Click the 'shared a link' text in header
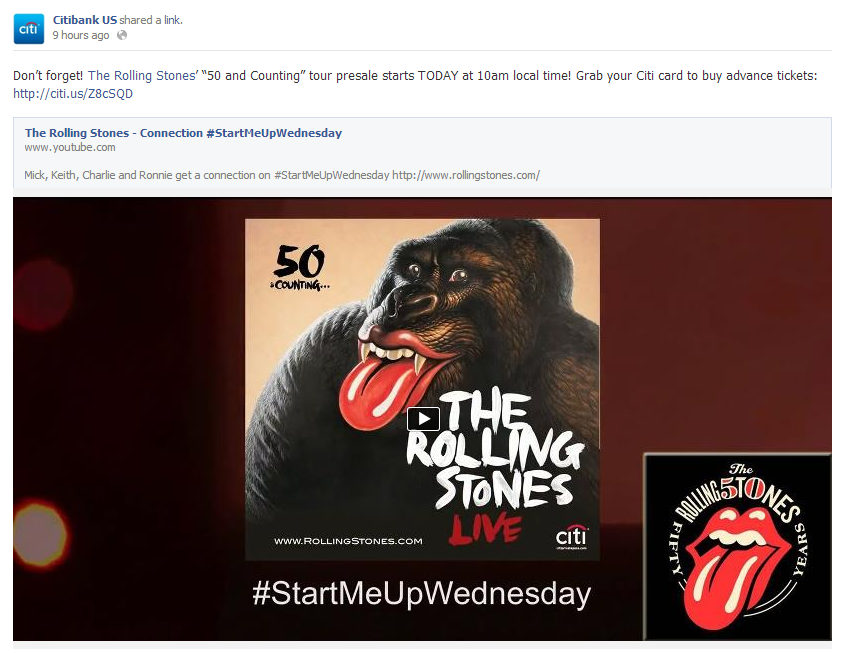This screenshot has height=661, width=845. 151,20
